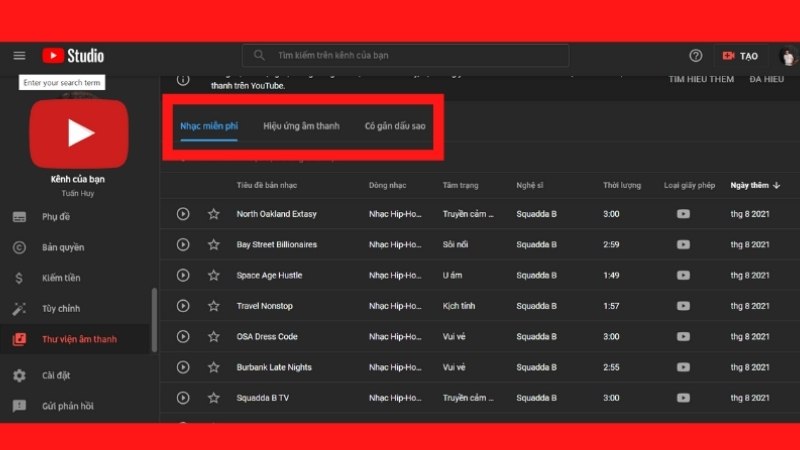Image resolution: width=800 pixels, height=450 pixels.
Task: Click the ĐÃ HIỂU dismiss button
Action: tap(766, 79)
